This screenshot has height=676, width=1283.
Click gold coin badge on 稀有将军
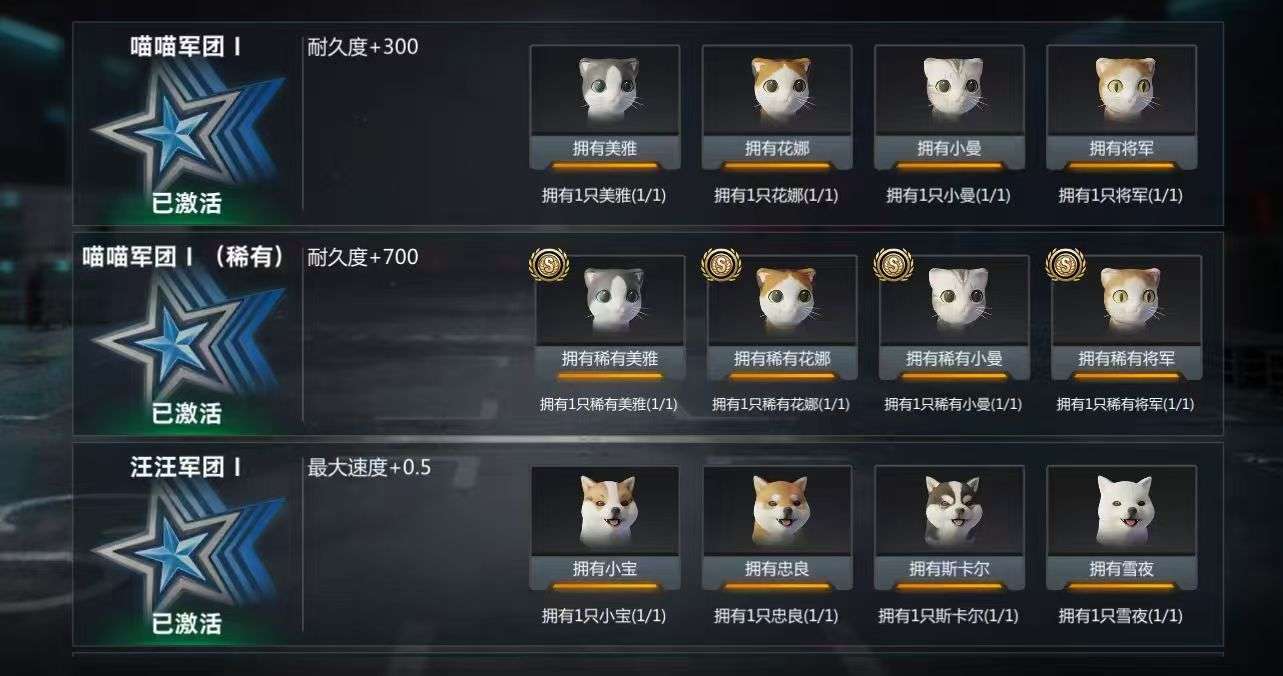pyautogui.click(x=1065, y=265)
